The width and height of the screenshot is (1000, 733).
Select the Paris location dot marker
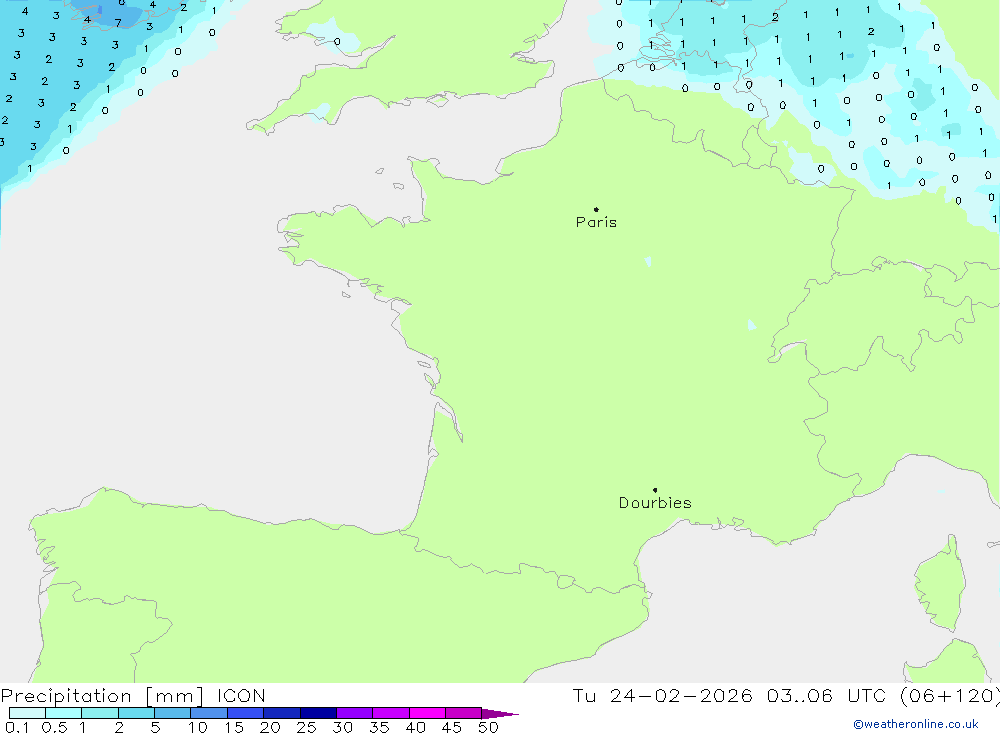click(596, 209)
